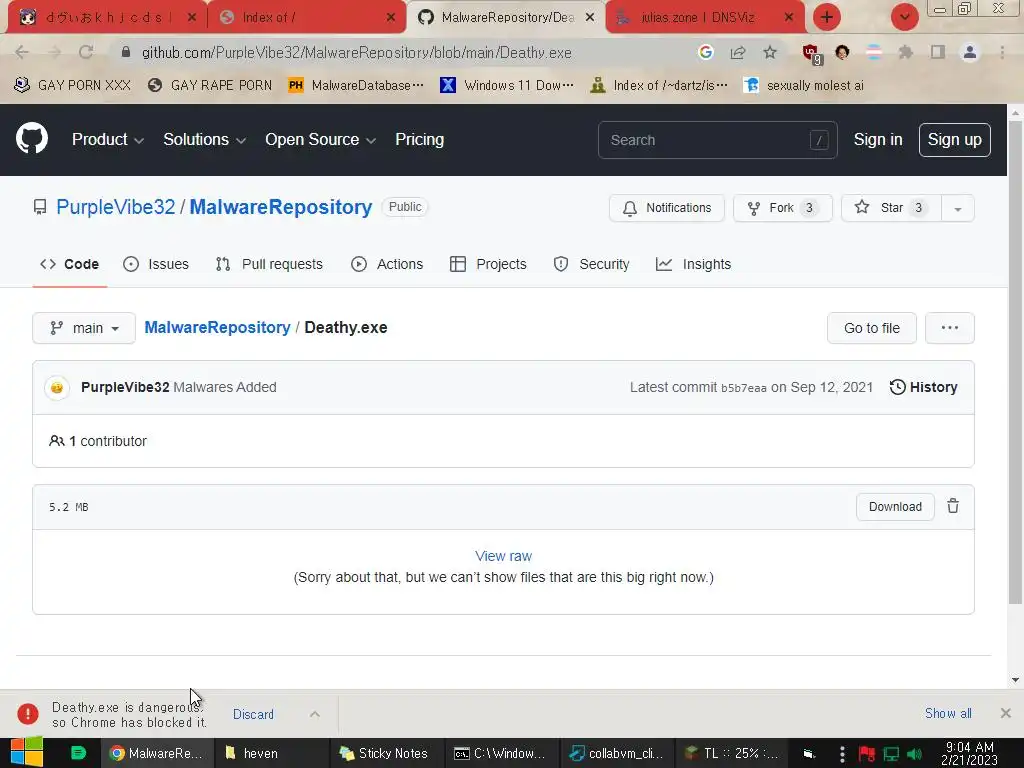Image resolution: width=1024 pixels, height=768 pixels.
Task: Open the GitHub home logo
Action: tap(31, 138)
